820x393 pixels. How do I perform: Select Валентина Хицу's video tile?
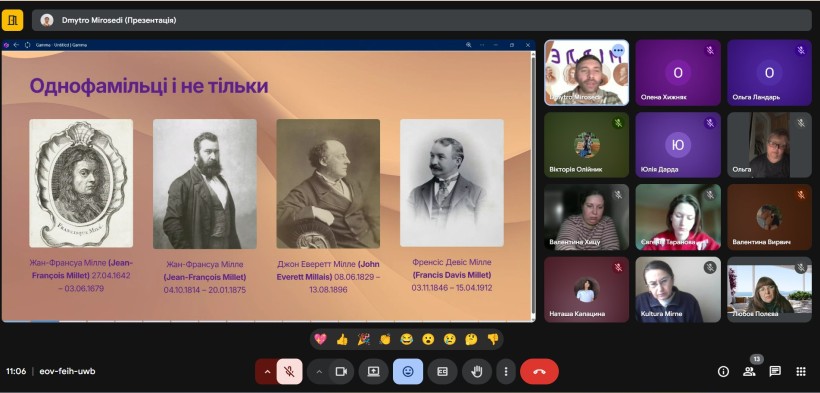(586, 217)
